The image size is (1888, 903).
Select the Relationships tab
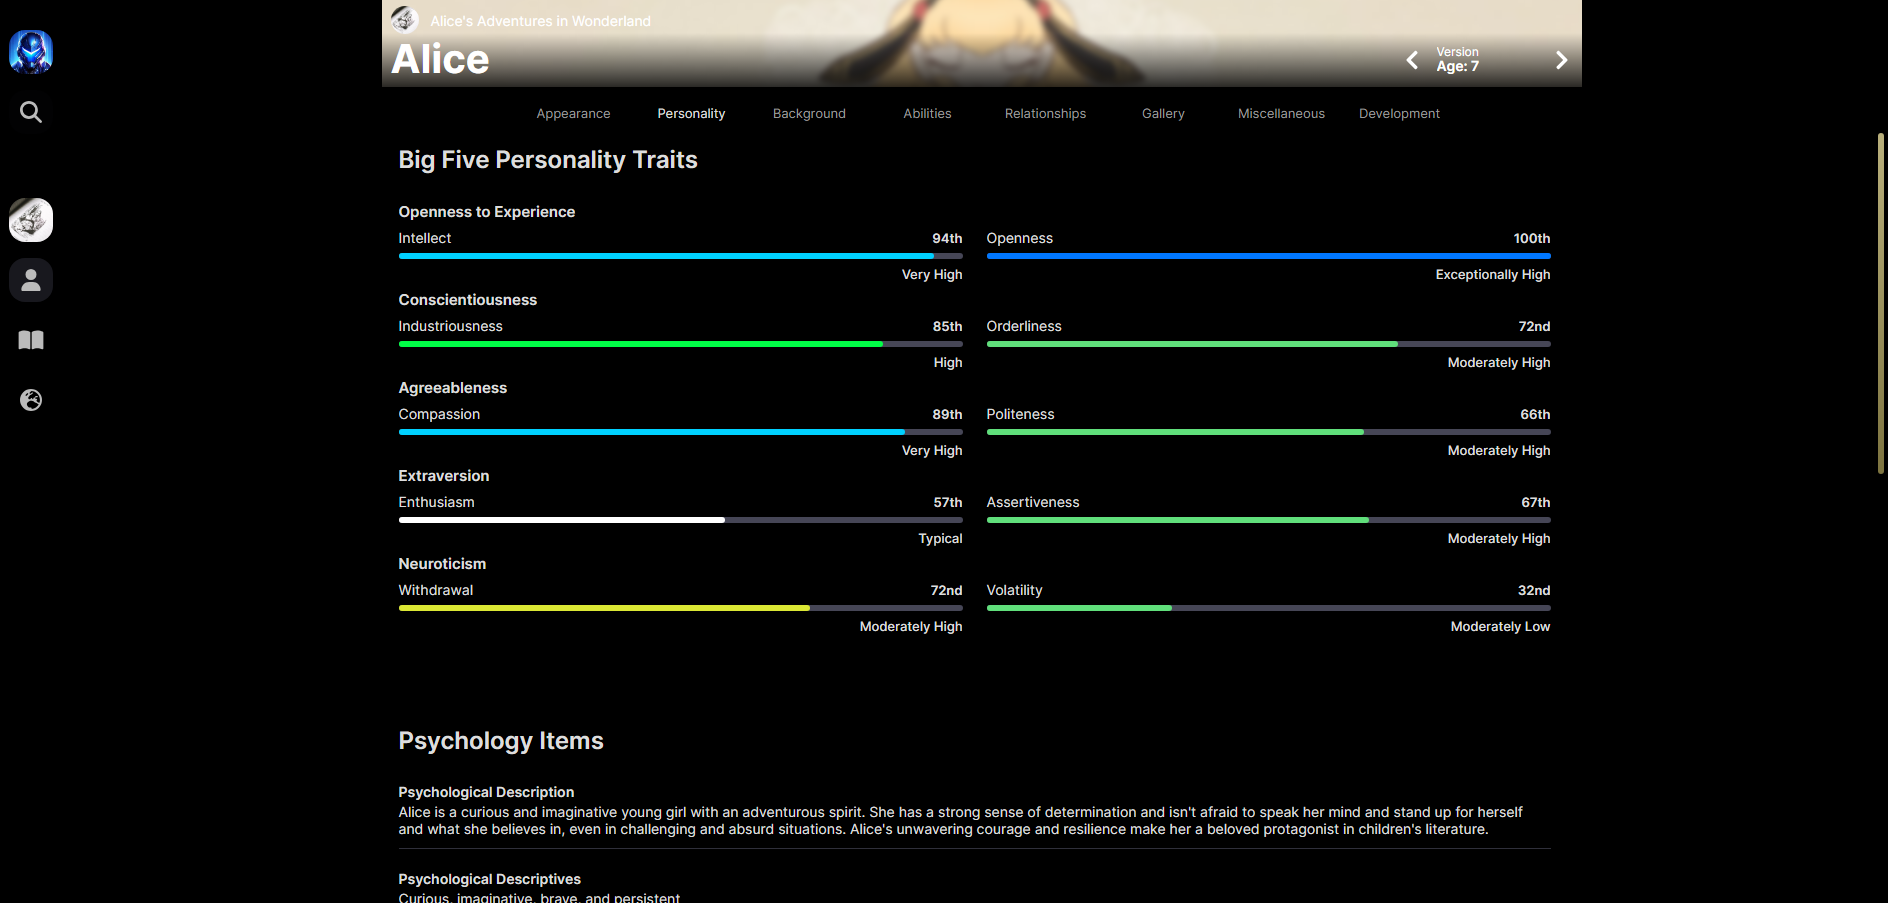[x=1045, y=114]
